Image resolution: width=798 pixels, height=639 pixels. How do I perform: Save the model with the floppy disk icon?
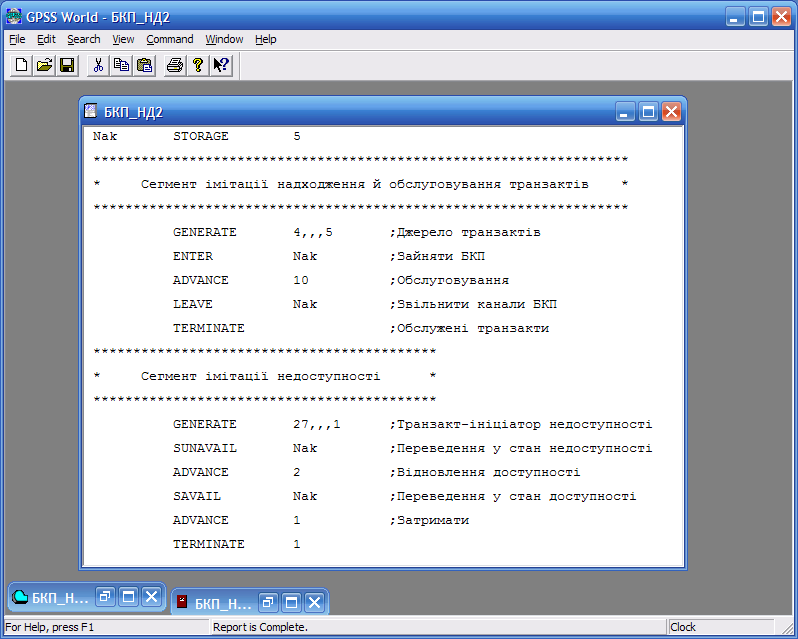click(x=67, y=66)
